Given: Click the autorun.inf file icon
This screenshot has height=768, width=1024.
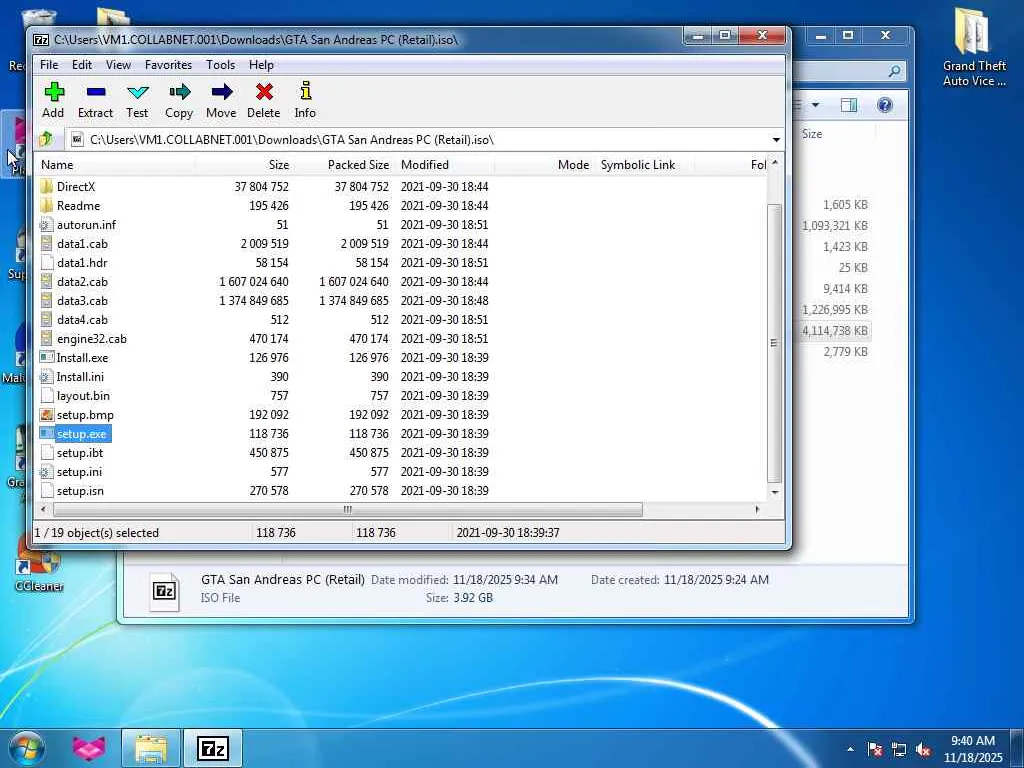Looking at the screenshot, I should pos(46,225).
